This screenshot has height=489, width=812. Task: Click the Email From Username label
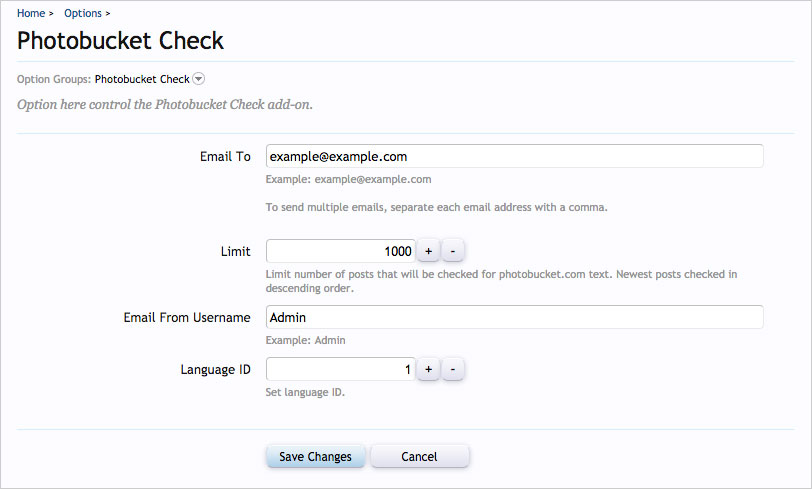pos(187,318)
